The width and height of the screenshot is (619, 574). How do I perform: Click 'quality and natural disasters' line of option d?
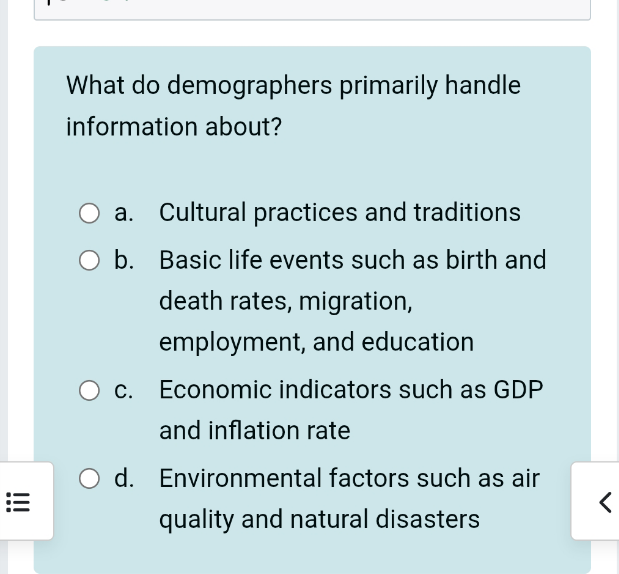(319, 519)
